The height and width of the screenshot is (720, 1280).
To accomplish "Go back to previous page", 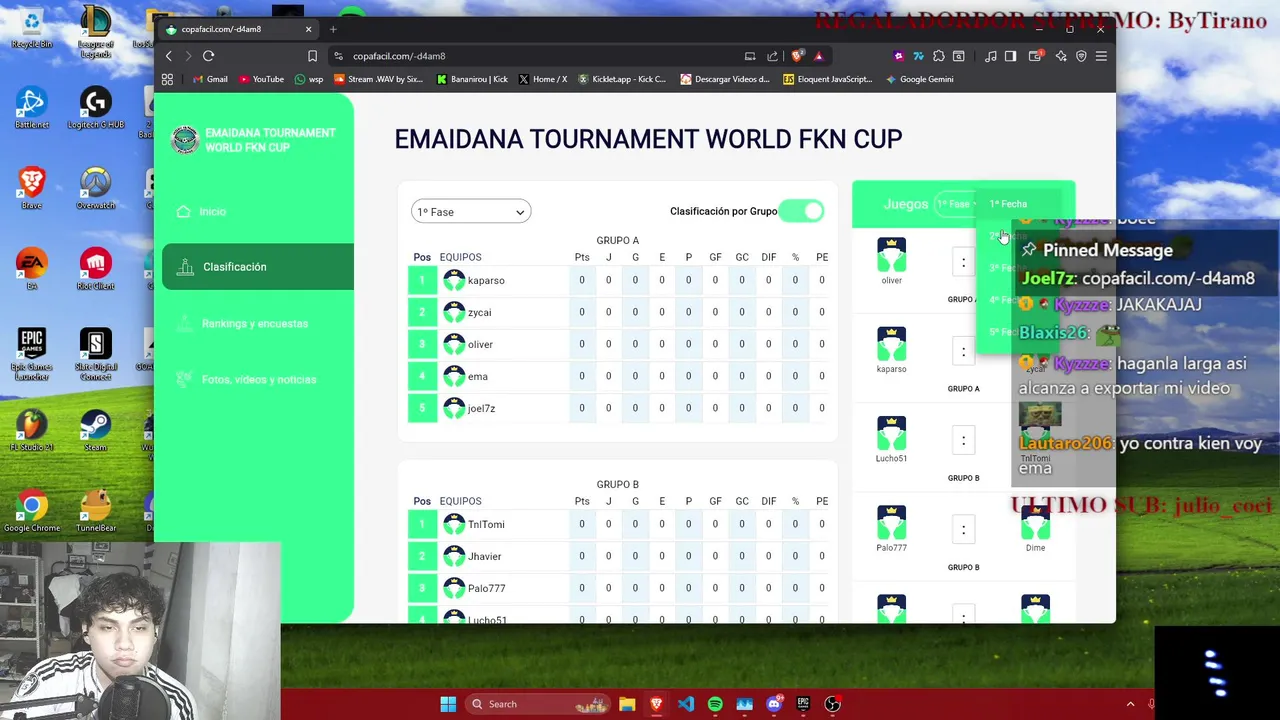I will (168, 56).
